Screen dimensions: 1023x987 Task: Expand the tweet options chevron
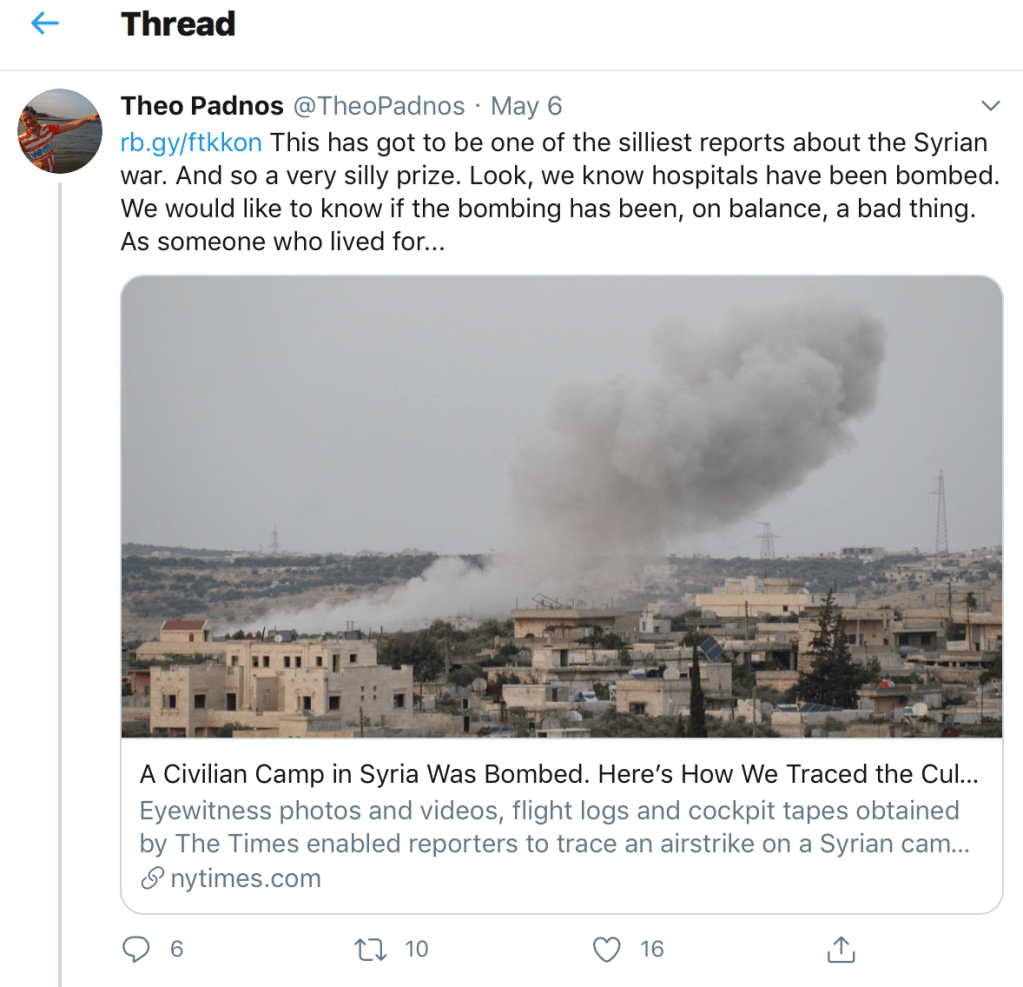[991, 106]
